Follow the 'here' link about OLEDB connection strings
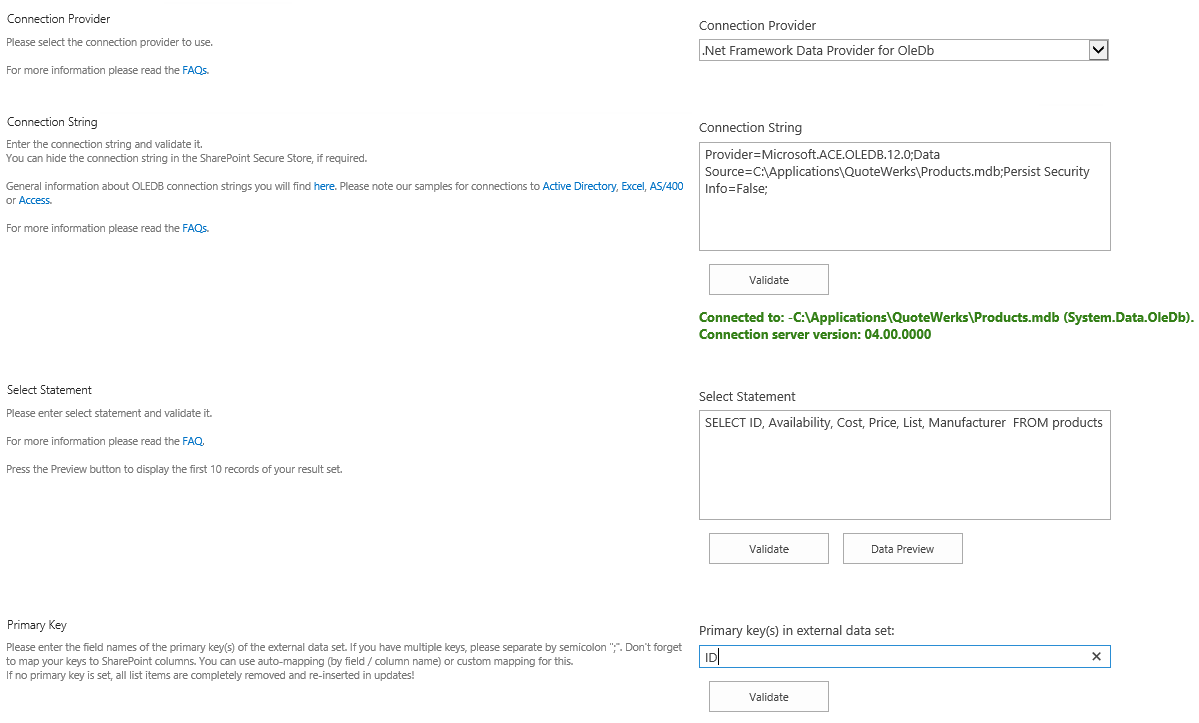 (x=324, y=187)
